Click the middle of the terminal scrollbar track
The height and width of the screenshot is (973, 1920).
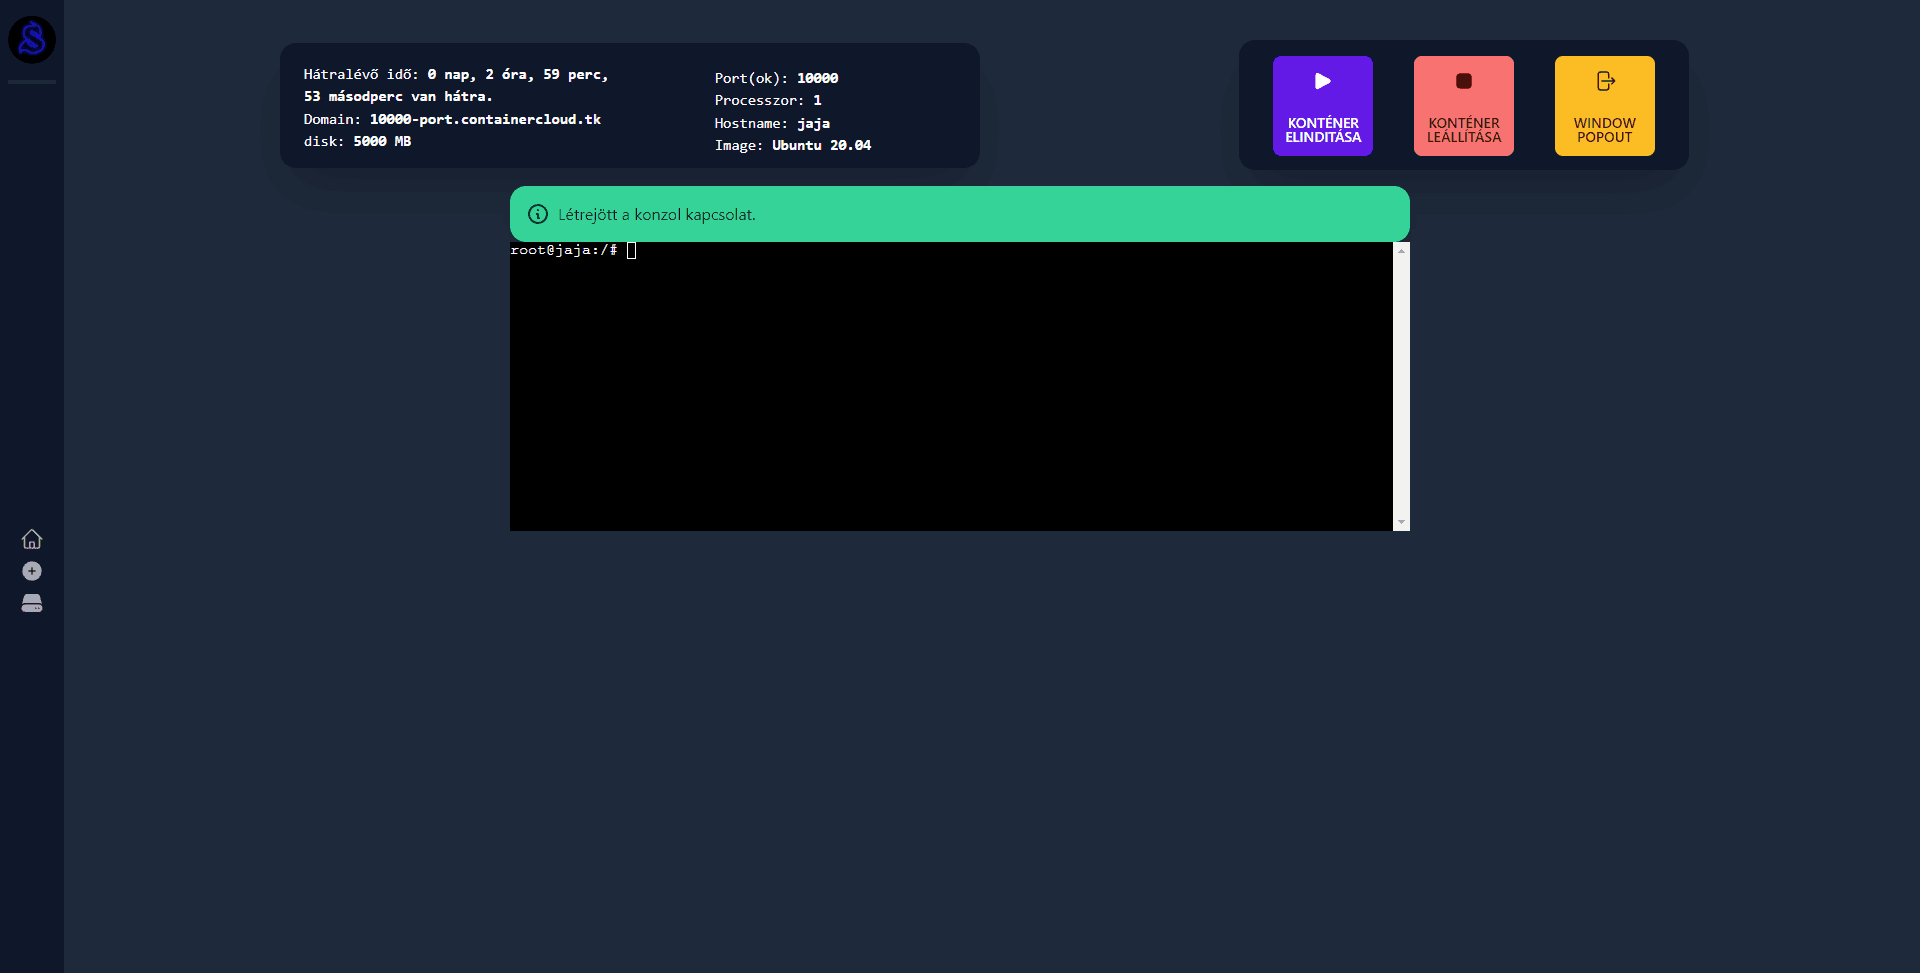click(x=1401, y=386)
